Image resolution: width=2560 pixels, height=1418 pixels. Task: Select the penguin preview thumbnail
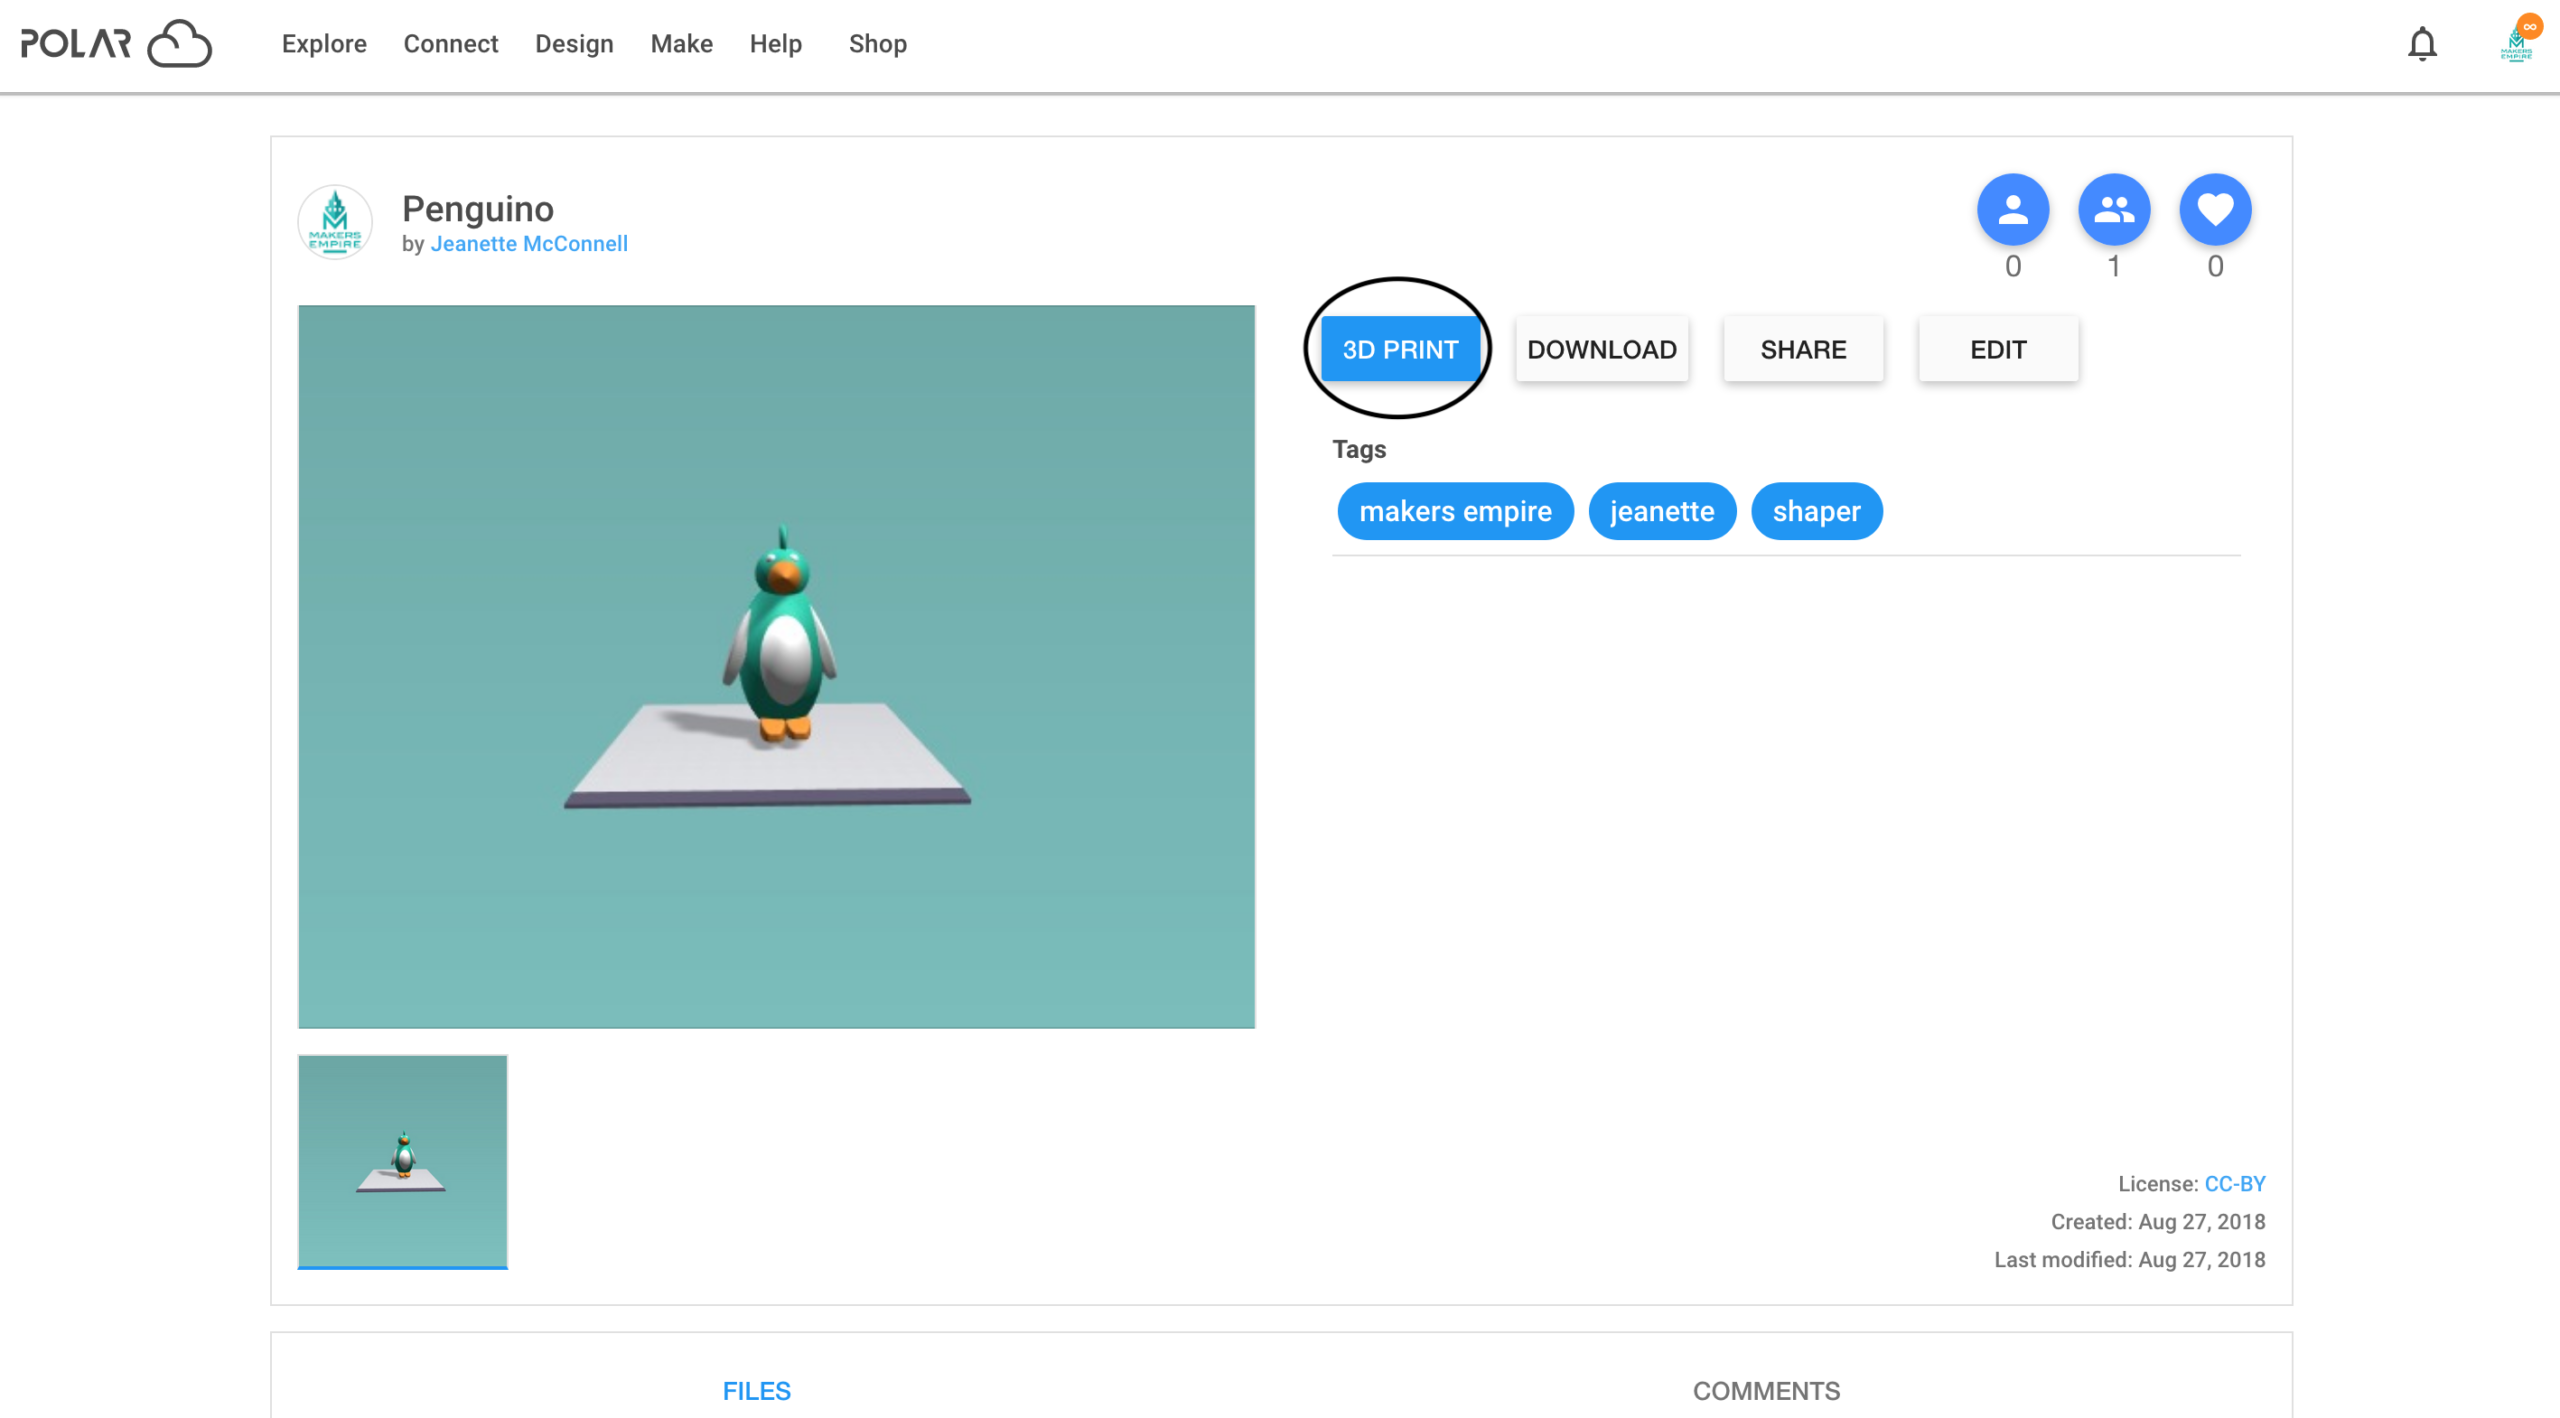(402, 1160)
